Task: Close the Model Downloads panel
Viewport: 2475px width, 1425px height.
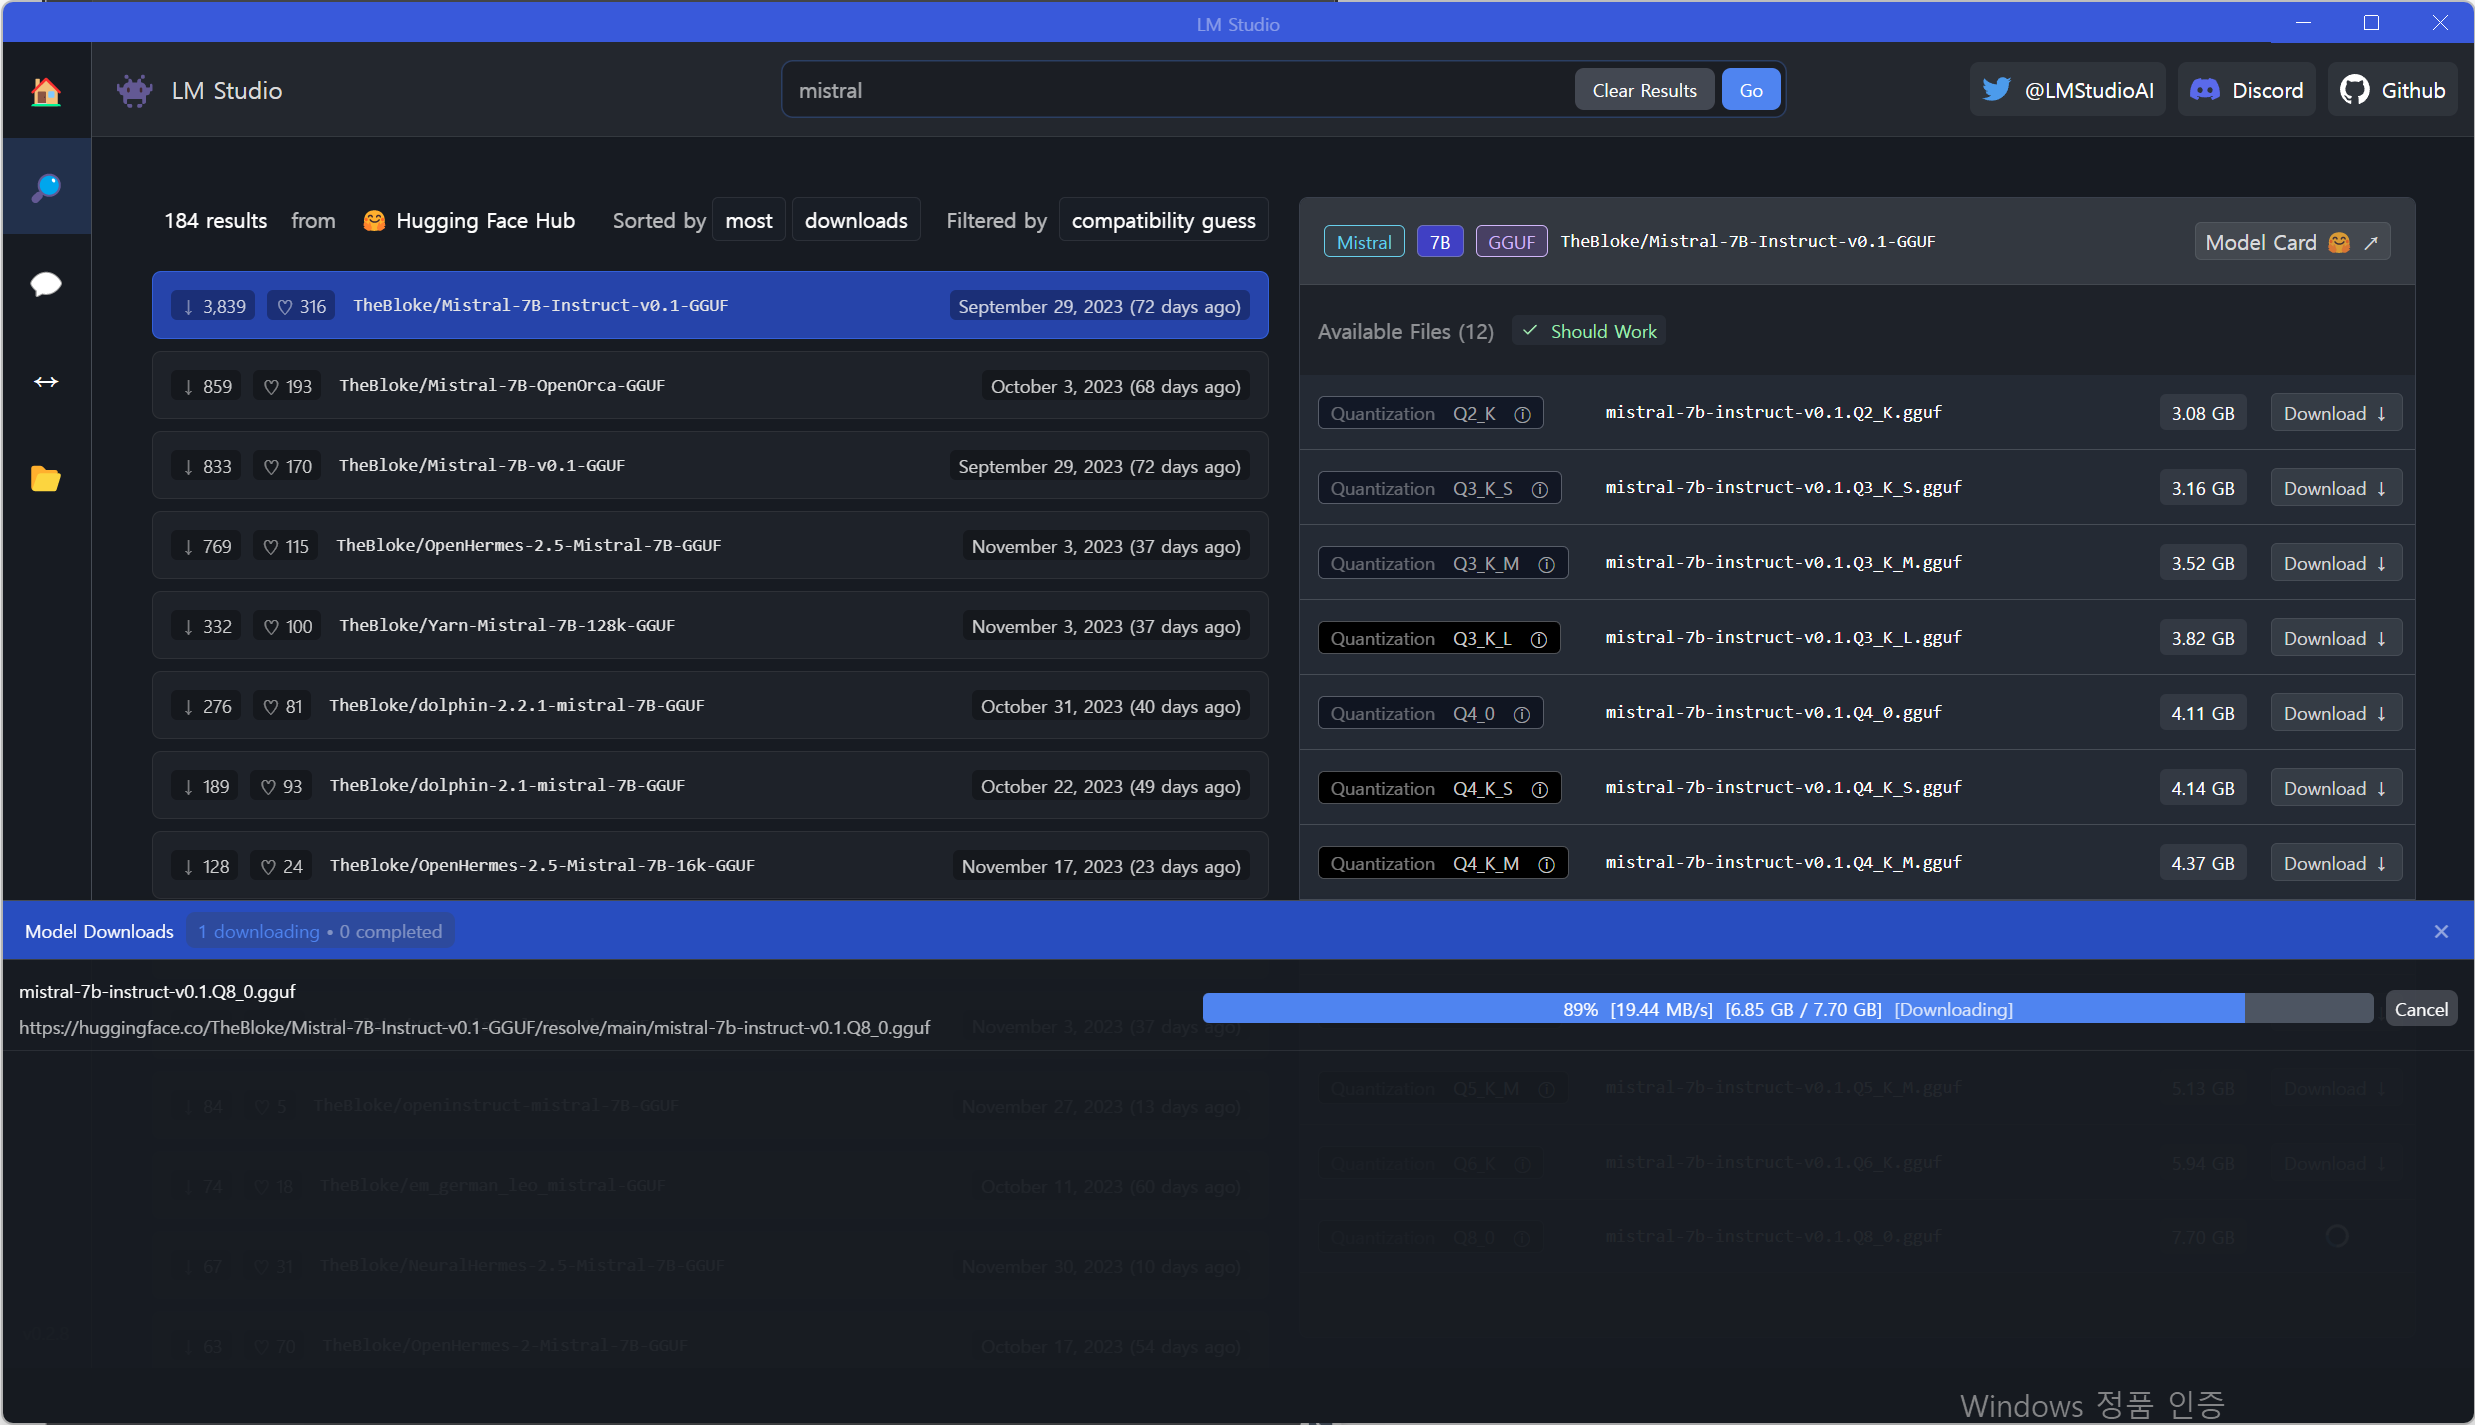Action: point(2441,931)
